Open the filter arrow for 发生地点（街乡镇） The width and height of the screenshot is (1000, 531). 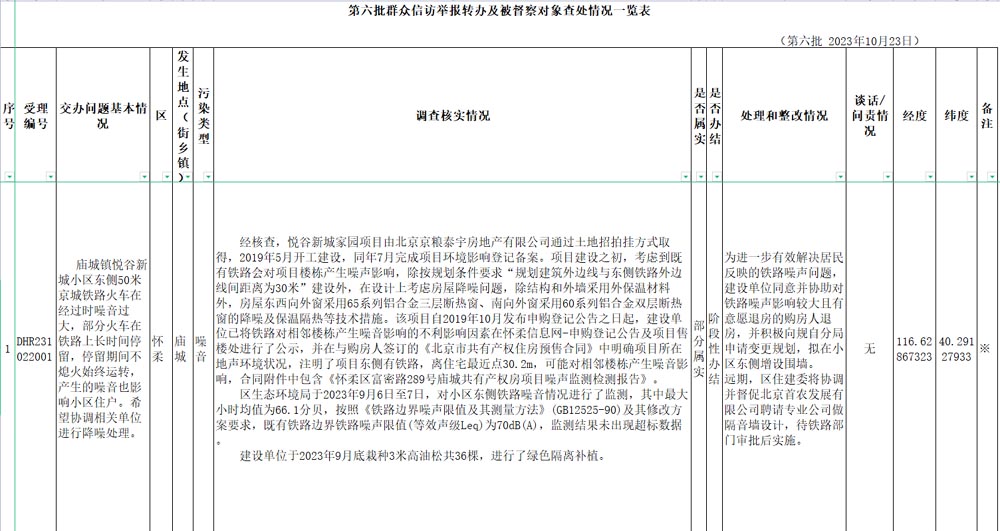pos(188,177)
